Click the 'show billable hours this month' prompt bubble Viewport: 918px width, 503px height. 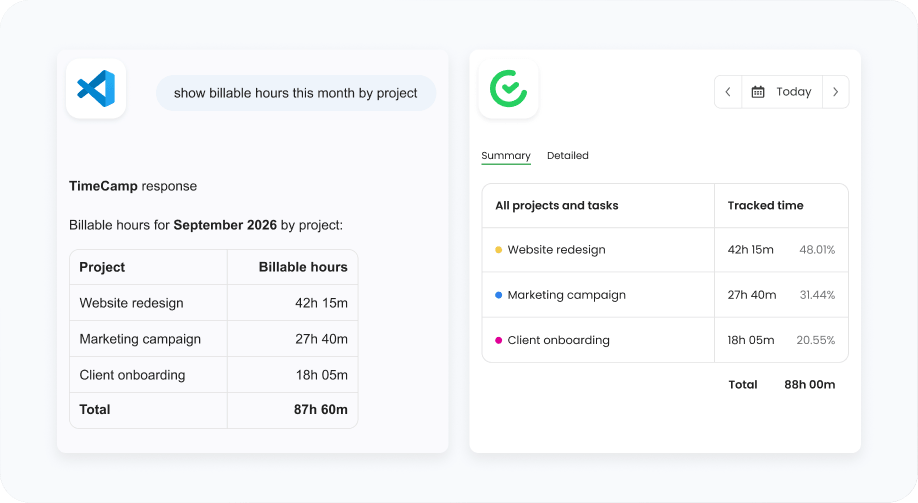(x=296, y=93)
